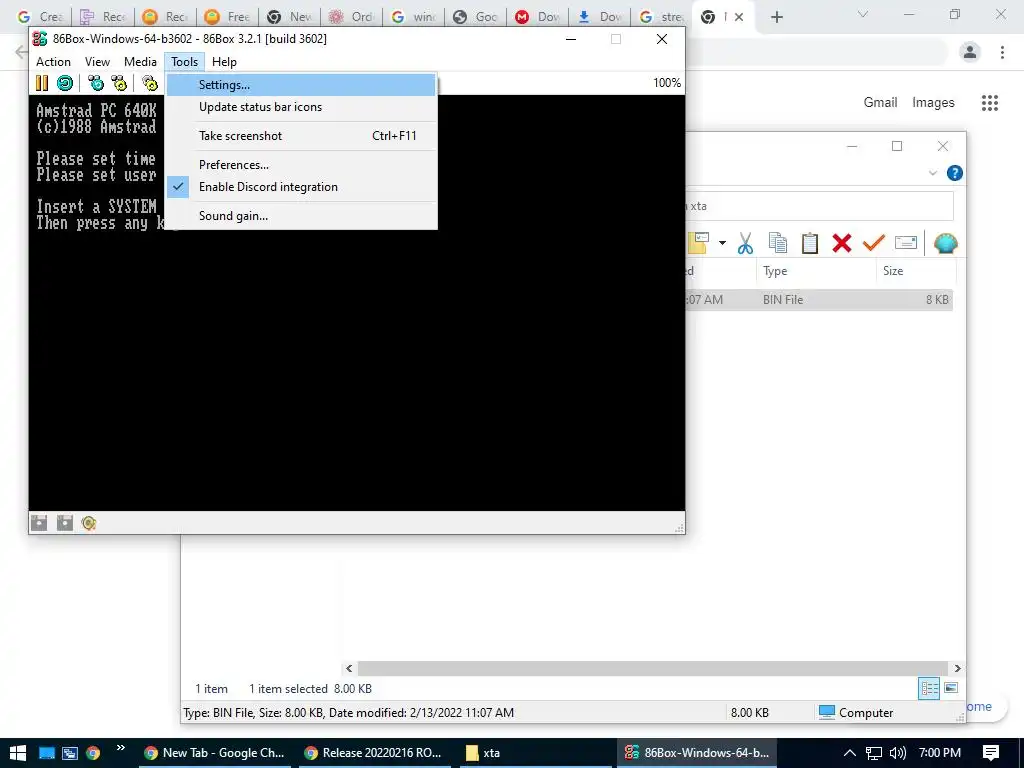Open the volume tray icon

[897, 753]
